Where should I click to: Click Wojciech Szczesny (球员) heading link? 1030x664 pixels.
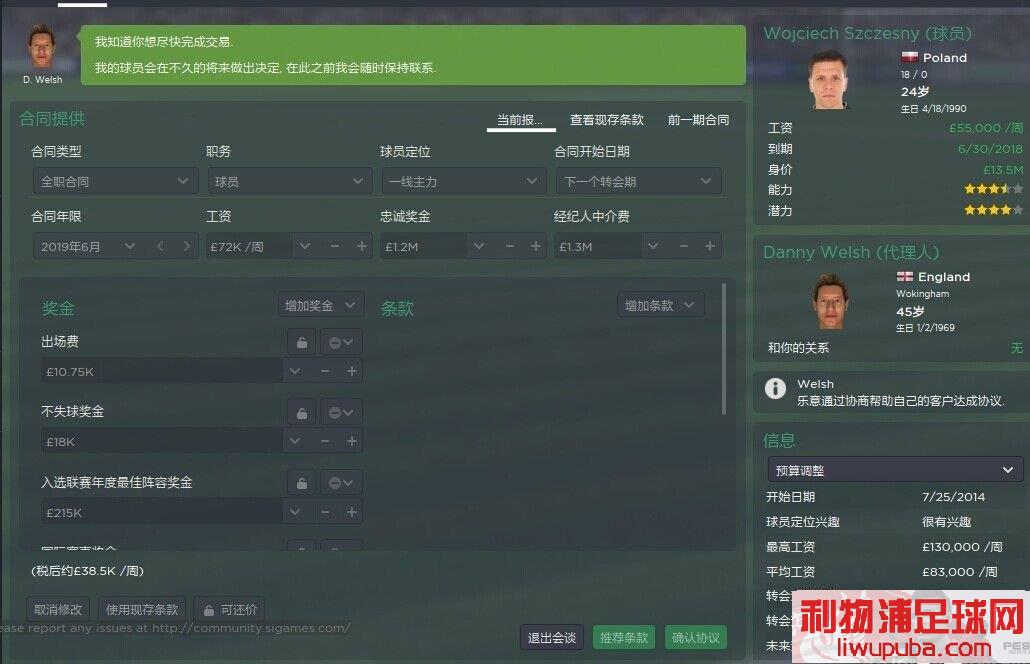(867, 33)
